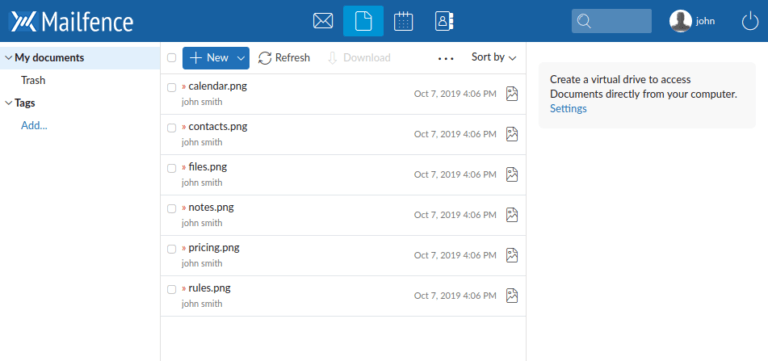Open the rules.png file name
The image size is (768, 361).
pos(209,288)
